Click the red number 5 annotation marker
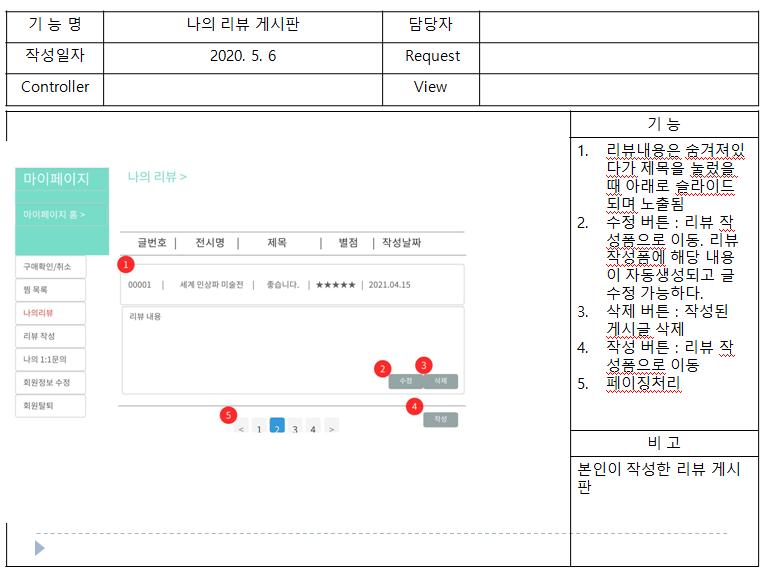Viewport: 764px width, 573px height. pyautogui.click(x=229, y=414)
